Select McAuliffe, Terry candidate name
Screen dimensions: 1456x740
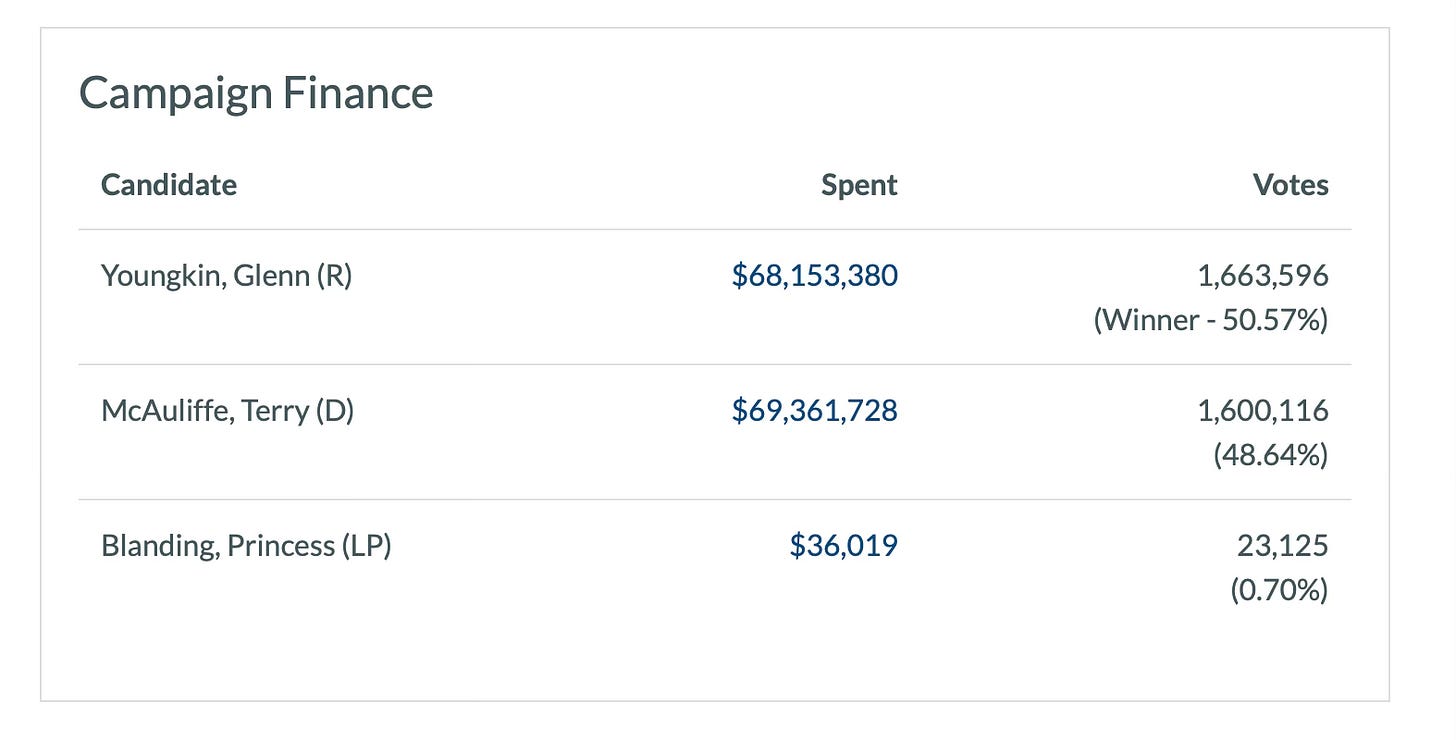pos(227,410)
